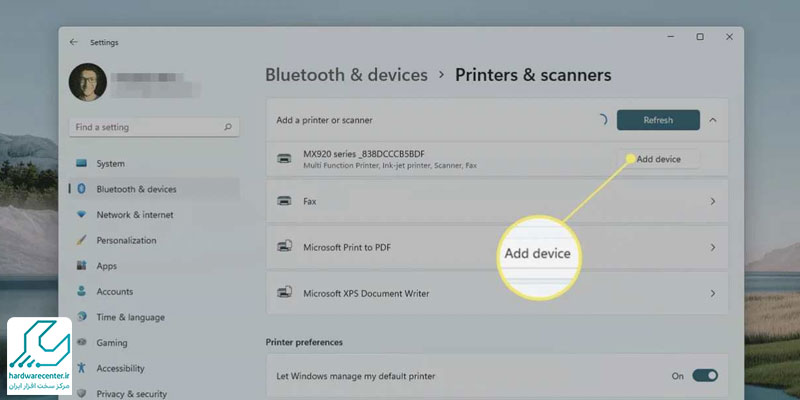This screenshot has width=800, height=400.
Task: Click the System icon in sidebar
Action: click(81, 164)
